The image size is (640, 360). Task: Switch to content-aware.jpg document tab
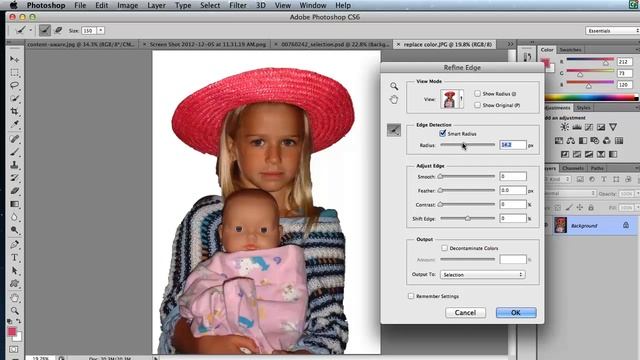[x=81, y=44]
